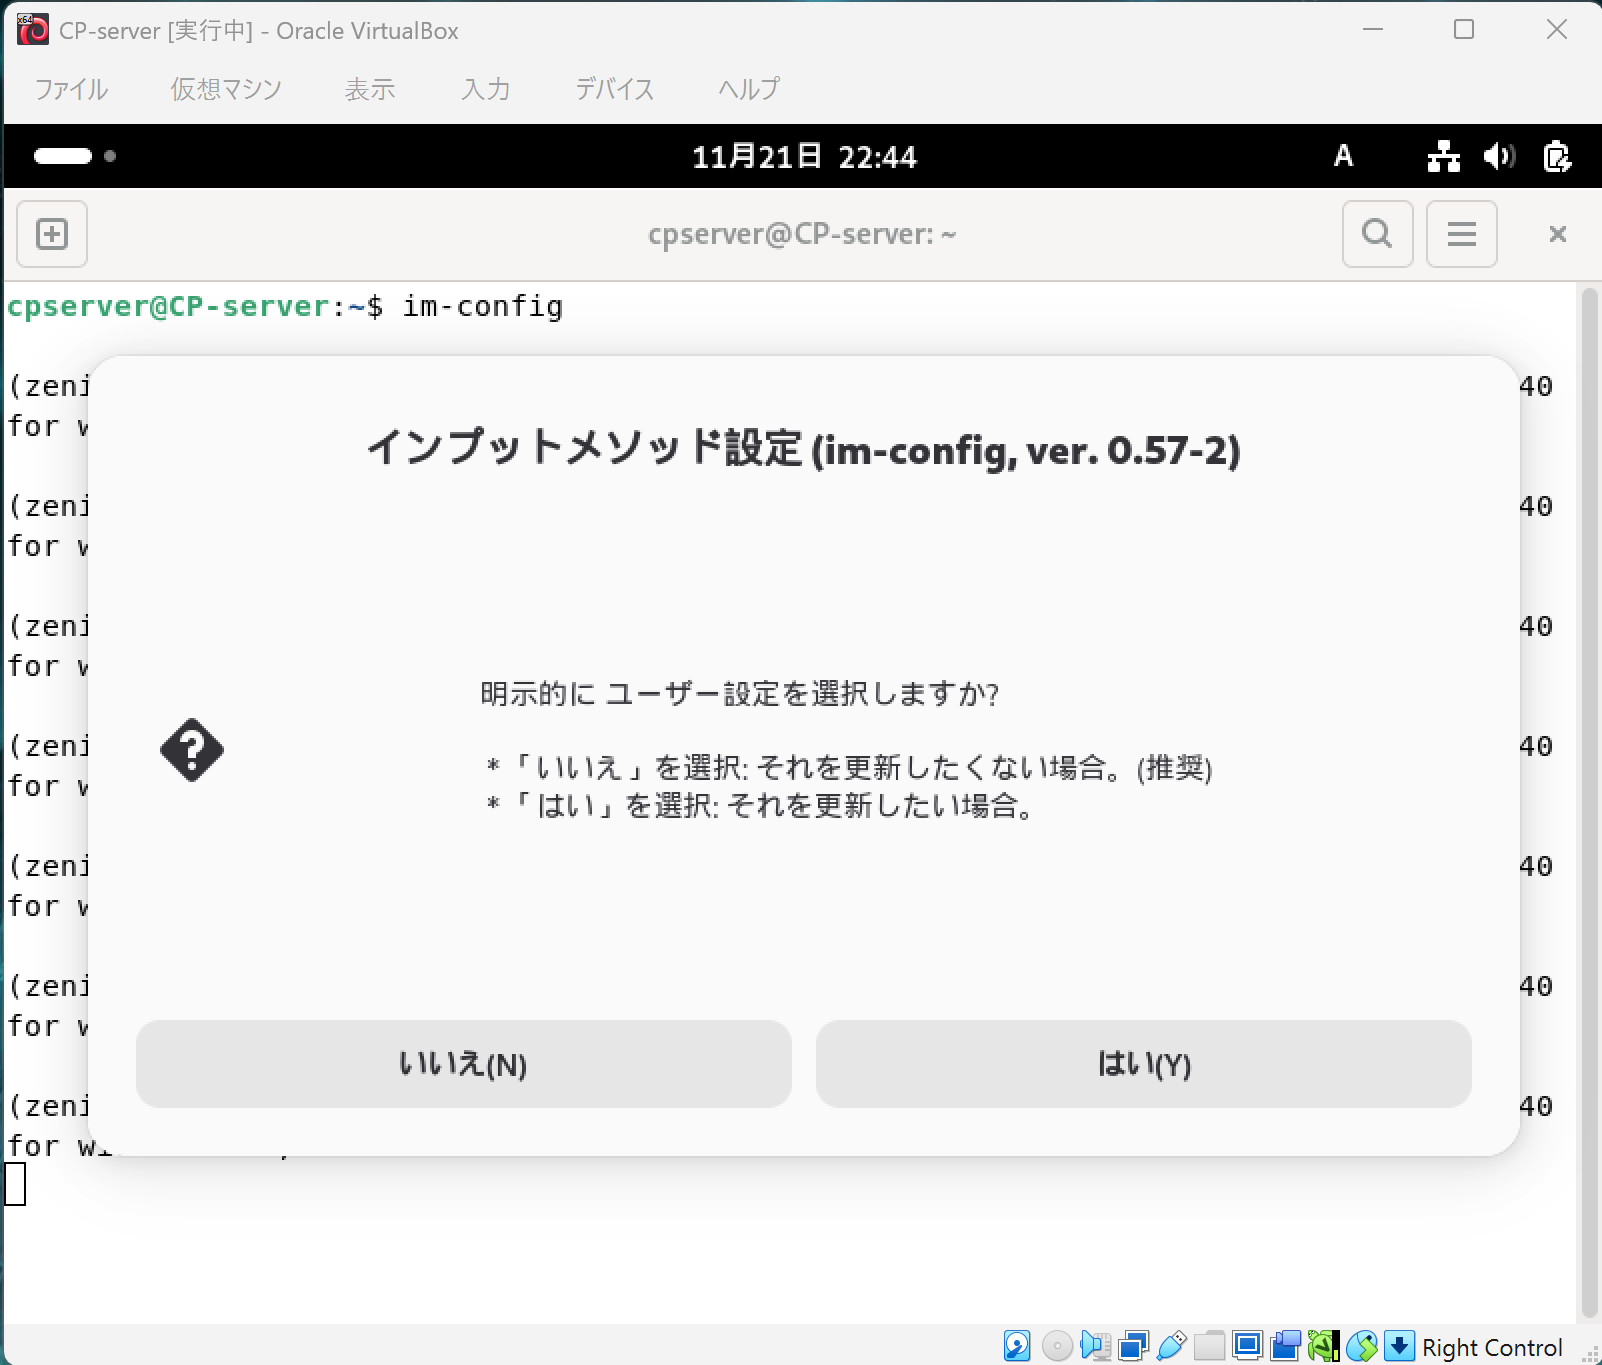
Task: Open the audio settings status icon
Action: tap(1096, 1346)
